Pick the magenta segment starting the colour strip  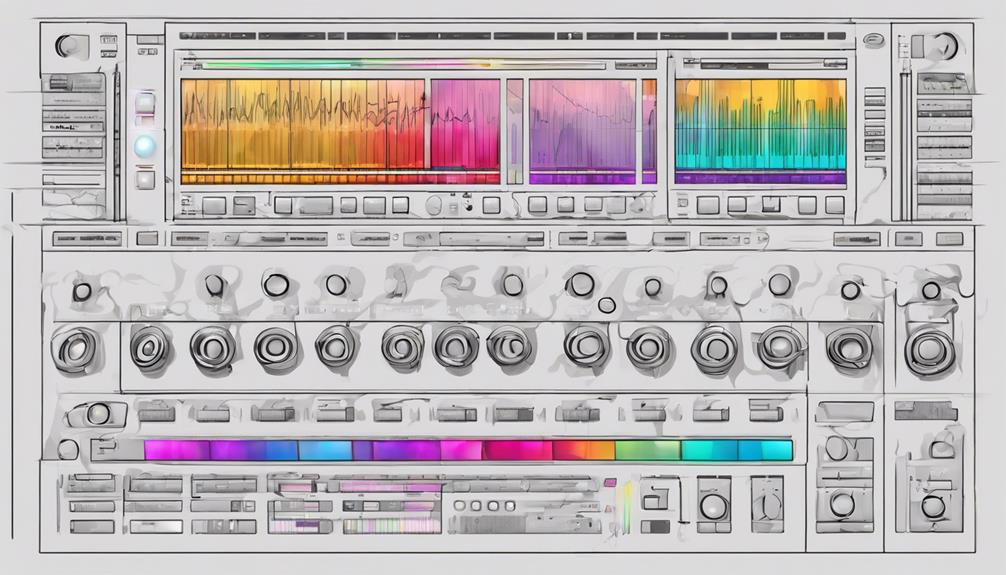[177, 450]
